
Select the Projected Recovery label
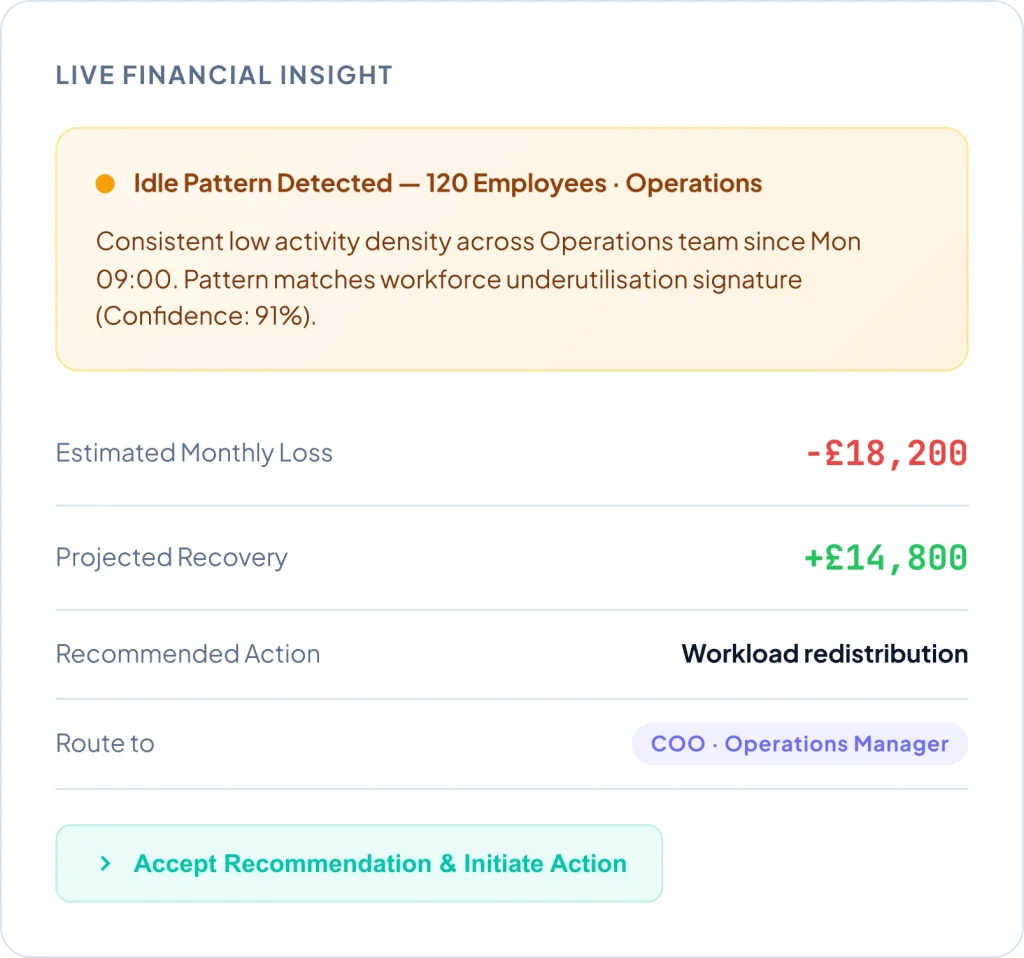pyautogui.click(x=171, y=557)
